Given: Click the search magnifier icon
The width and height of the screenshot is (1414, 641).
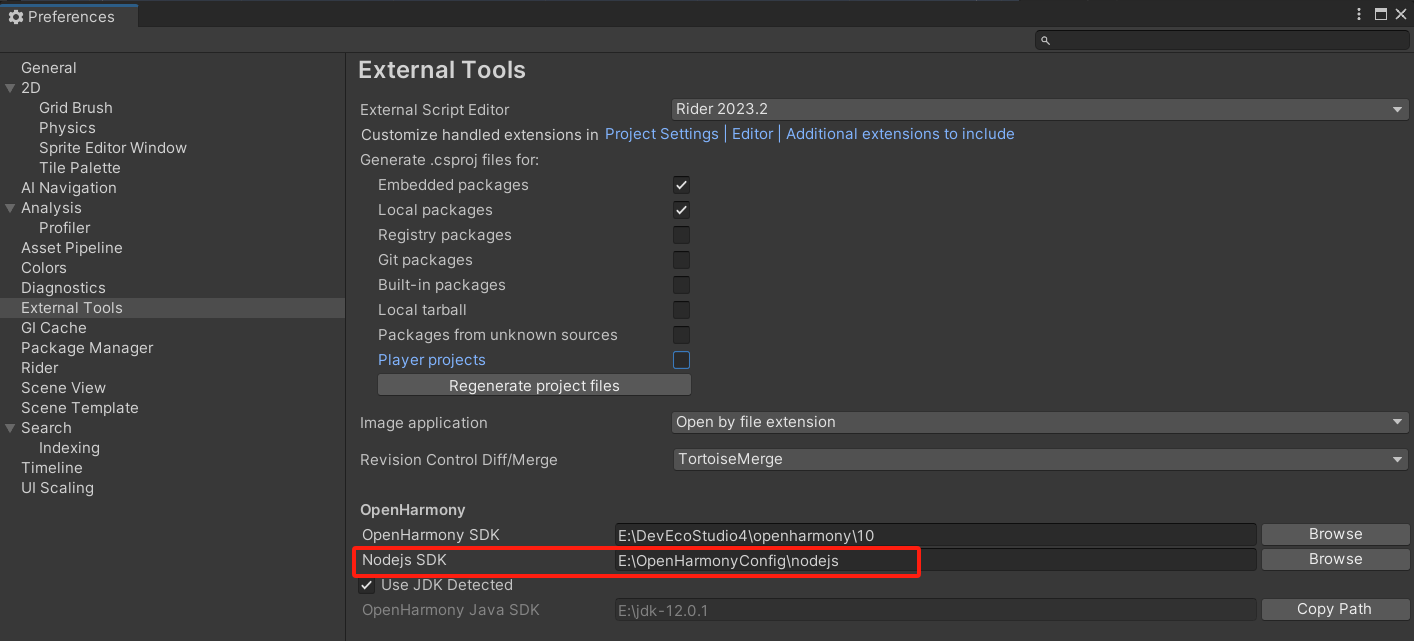Looking at the screenshot, I should pos(1045,41).
